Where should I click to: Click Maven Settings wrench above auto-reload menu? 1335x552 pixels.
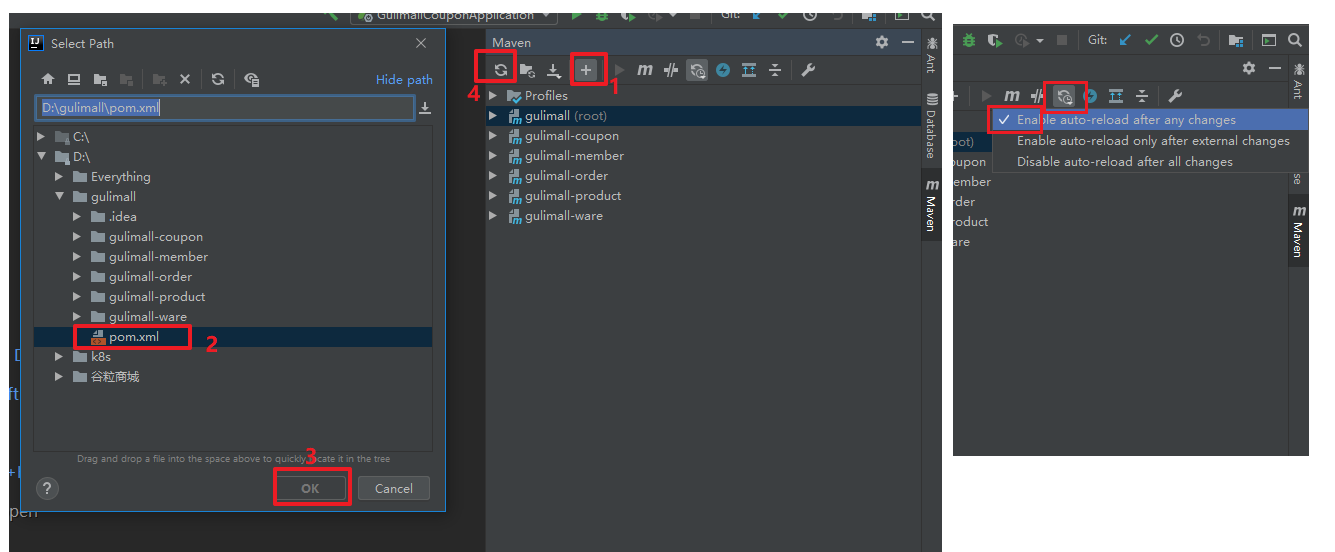tap(1175, 96)
